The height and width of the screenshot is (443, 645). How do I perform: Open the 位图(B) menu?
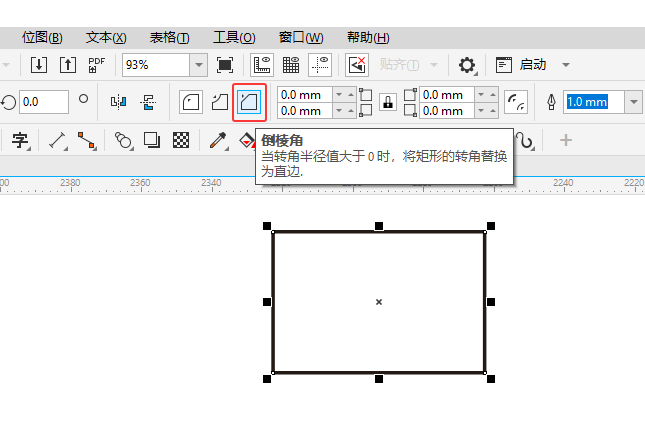coord(42,38)
